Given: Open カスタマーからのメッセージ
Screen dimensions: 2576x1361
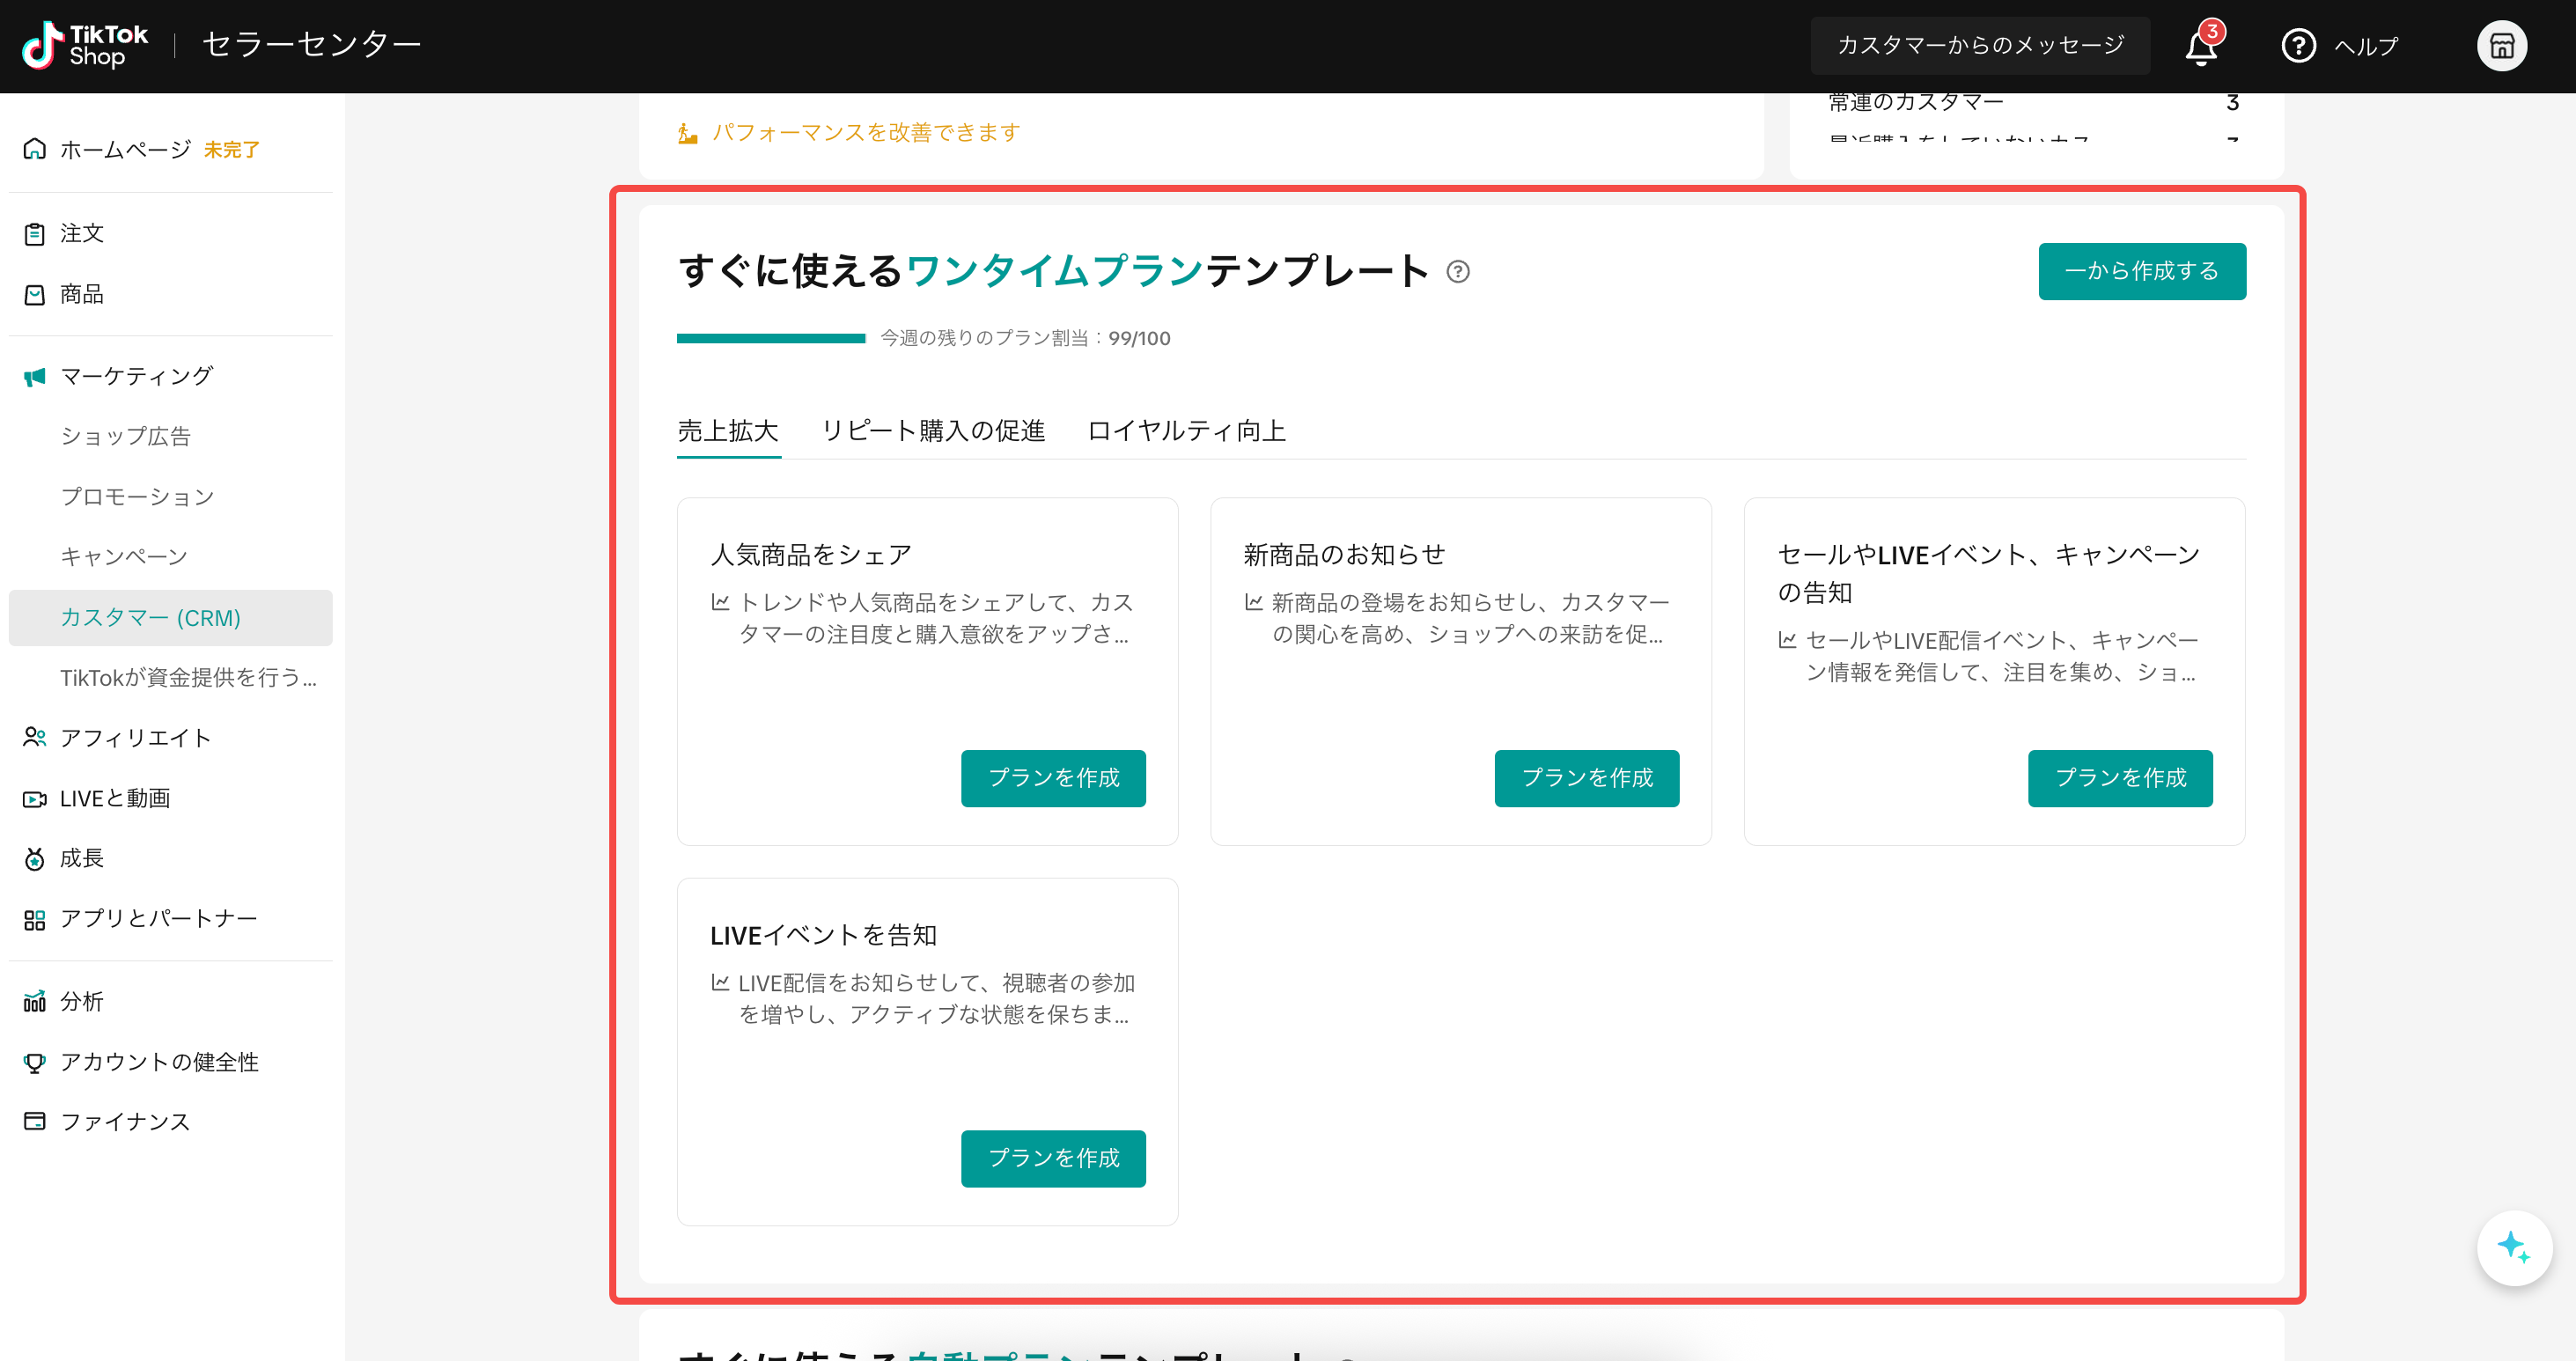Looking at the screenshot, I should (1980, 45).
